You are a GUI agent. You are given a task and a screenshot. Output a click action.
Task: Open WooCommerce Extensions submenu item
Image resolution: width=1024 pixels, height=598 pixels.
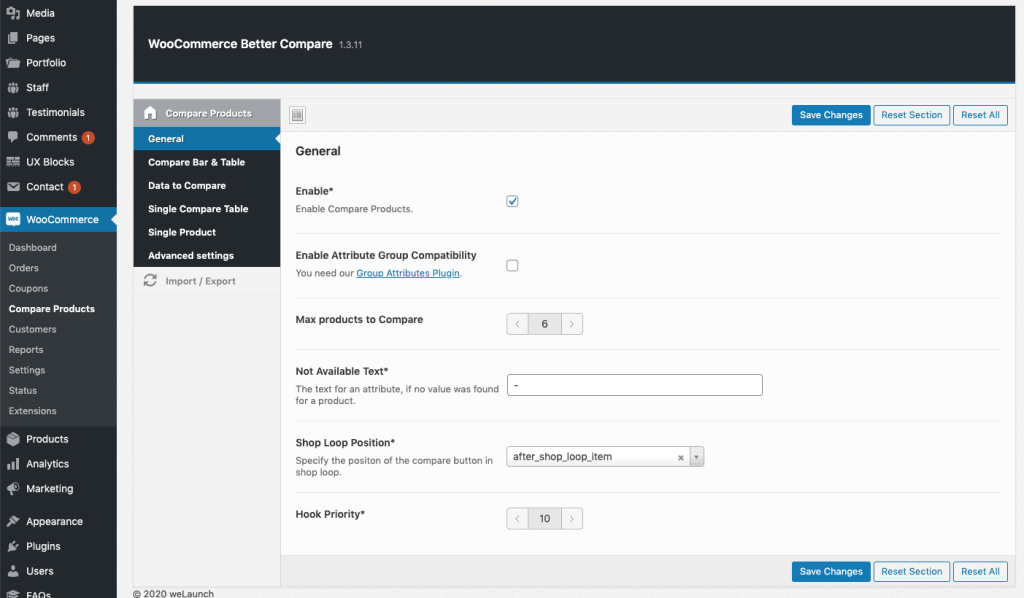point(33,411)
